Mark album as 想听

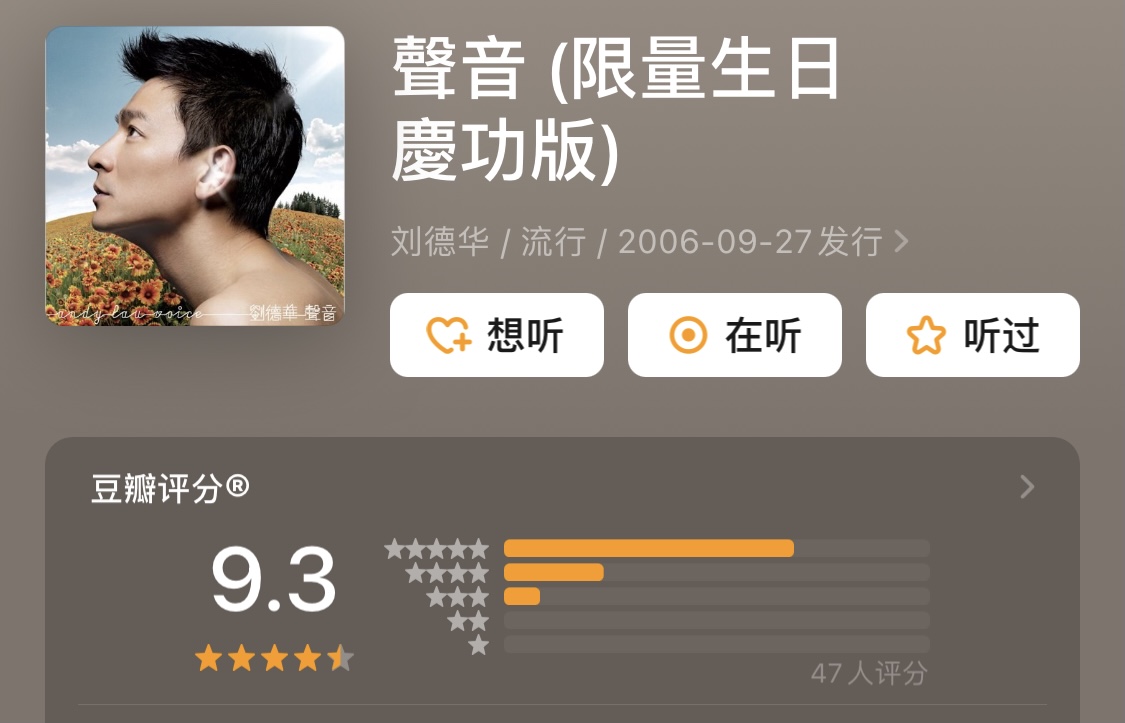pyautogui.click(x=496, y=335)
